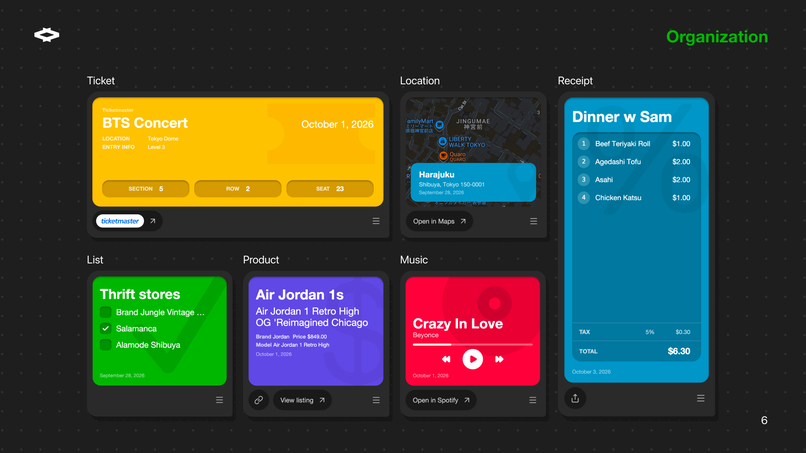Image resolution: width=806 pixels, height=453 pixels.
Task: Open the List card hamburger menu
Action: pos(219,400)
